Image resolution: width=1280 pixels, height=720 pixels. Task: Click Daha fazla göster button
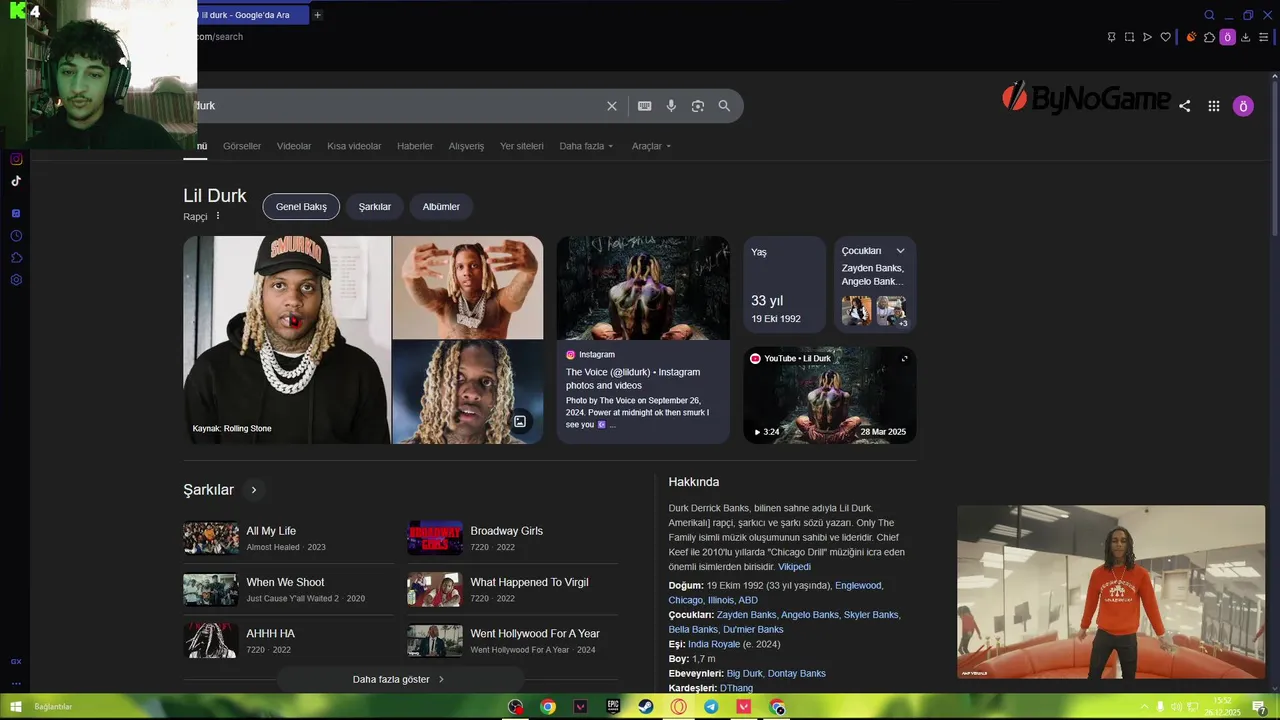399,679
